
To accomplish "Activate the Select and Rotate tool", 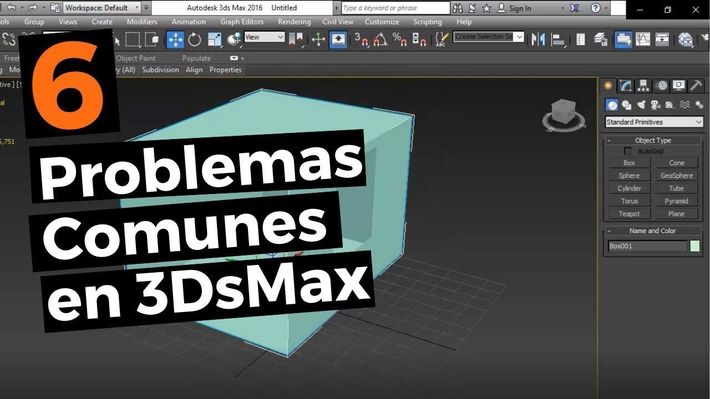I will pos(195,40).
